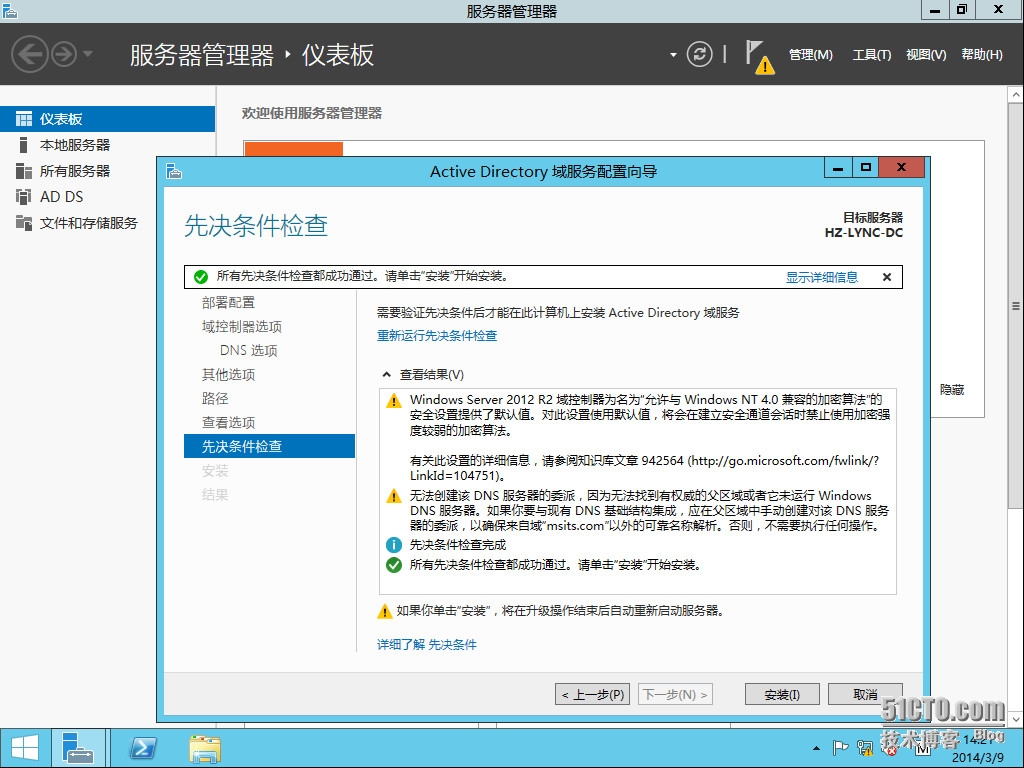Click Server Manager icon in the taskbar
The height and width of the screenshot is (768, 1024).
coord(78,748)
